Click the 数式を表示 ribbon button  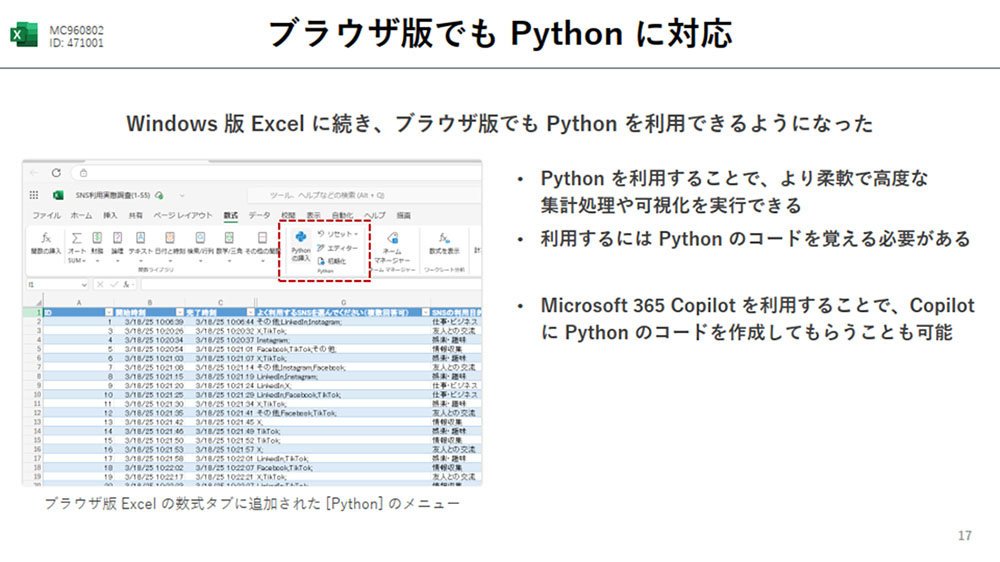[x=444, y=242]
